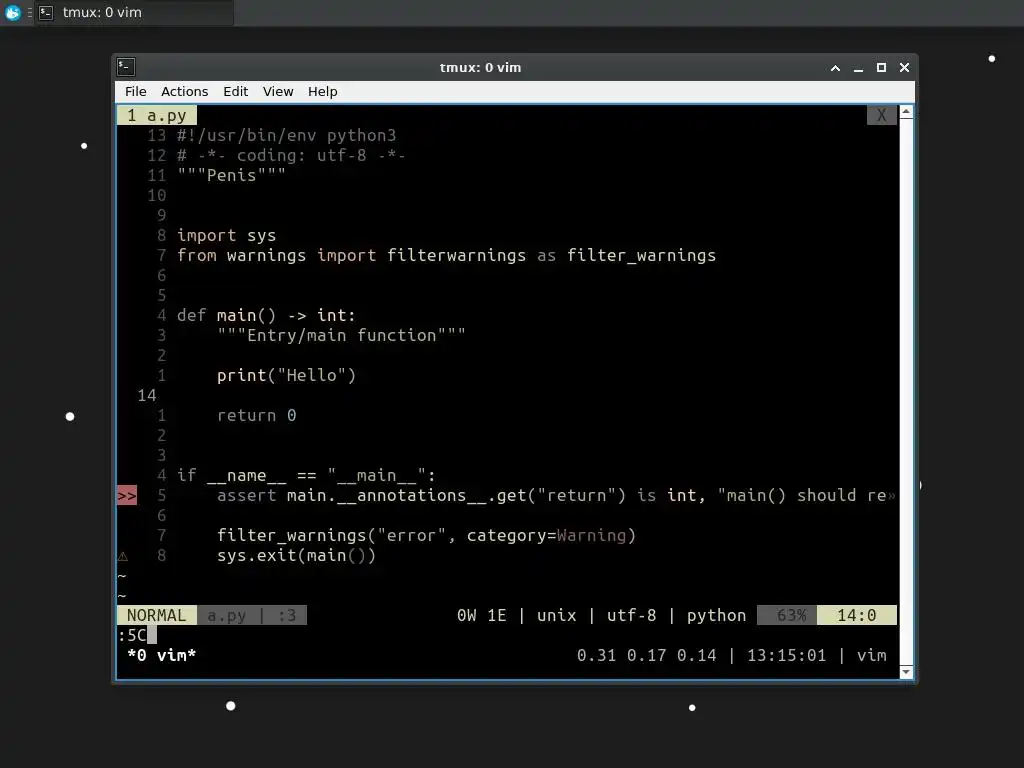
Task: Click the *0 vim* tmux window label
Action: click(161, 655)
